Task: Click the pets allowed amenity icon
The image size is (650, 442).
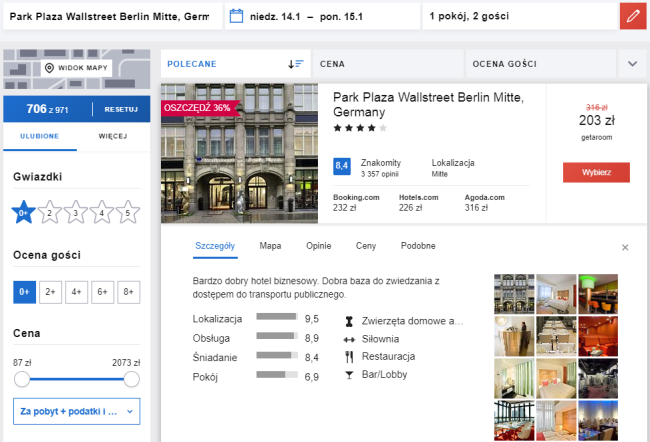Action: point(348,321)
